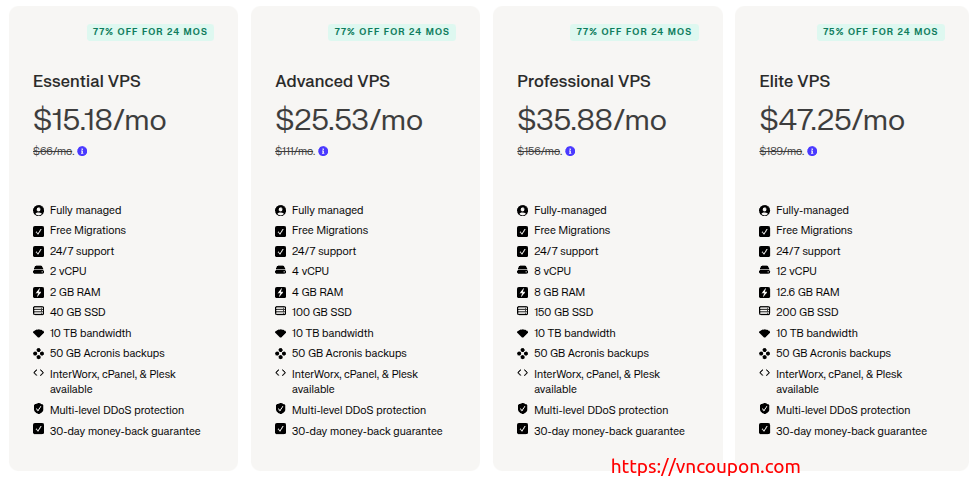Click the Advanced VPS 4 vCPU icon

[x=281, y=271]
